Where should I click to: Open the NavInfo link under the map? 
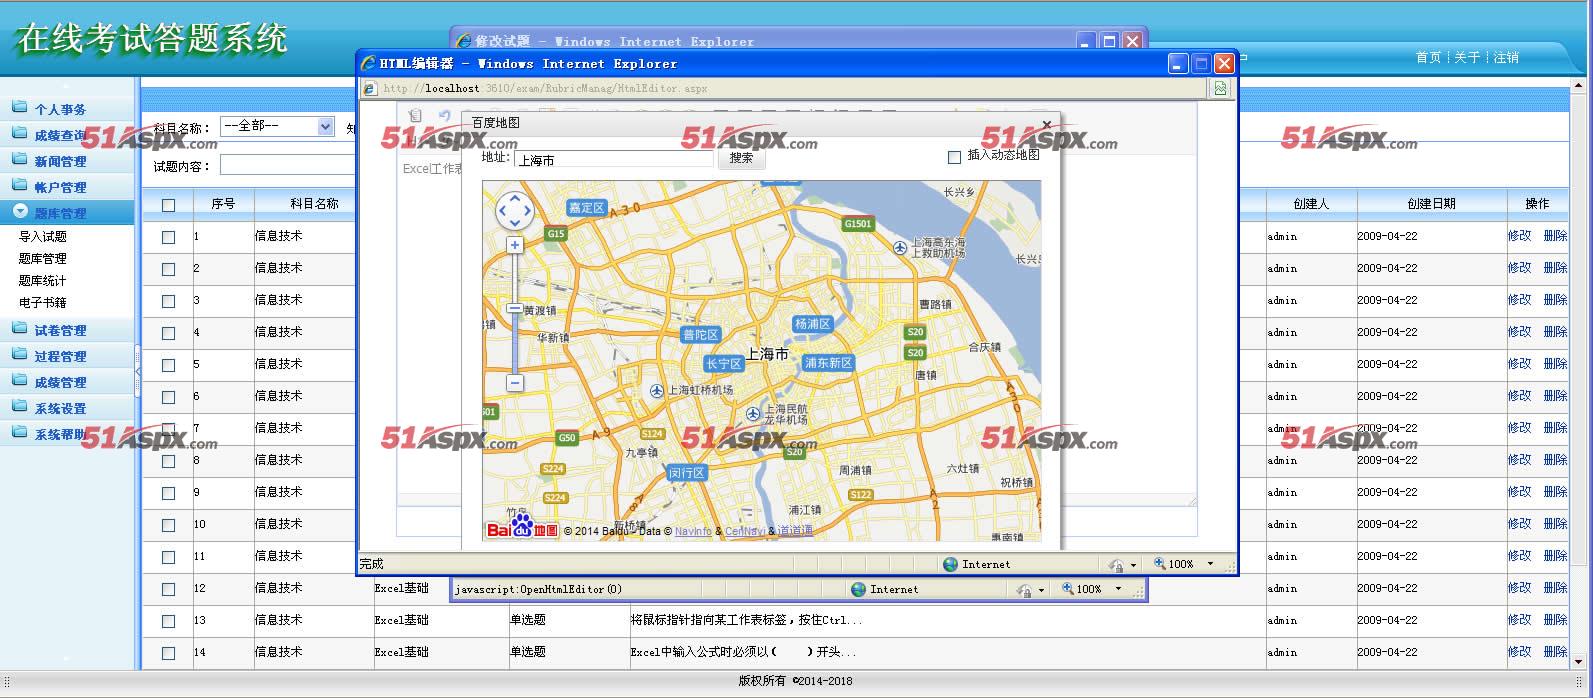693,532
